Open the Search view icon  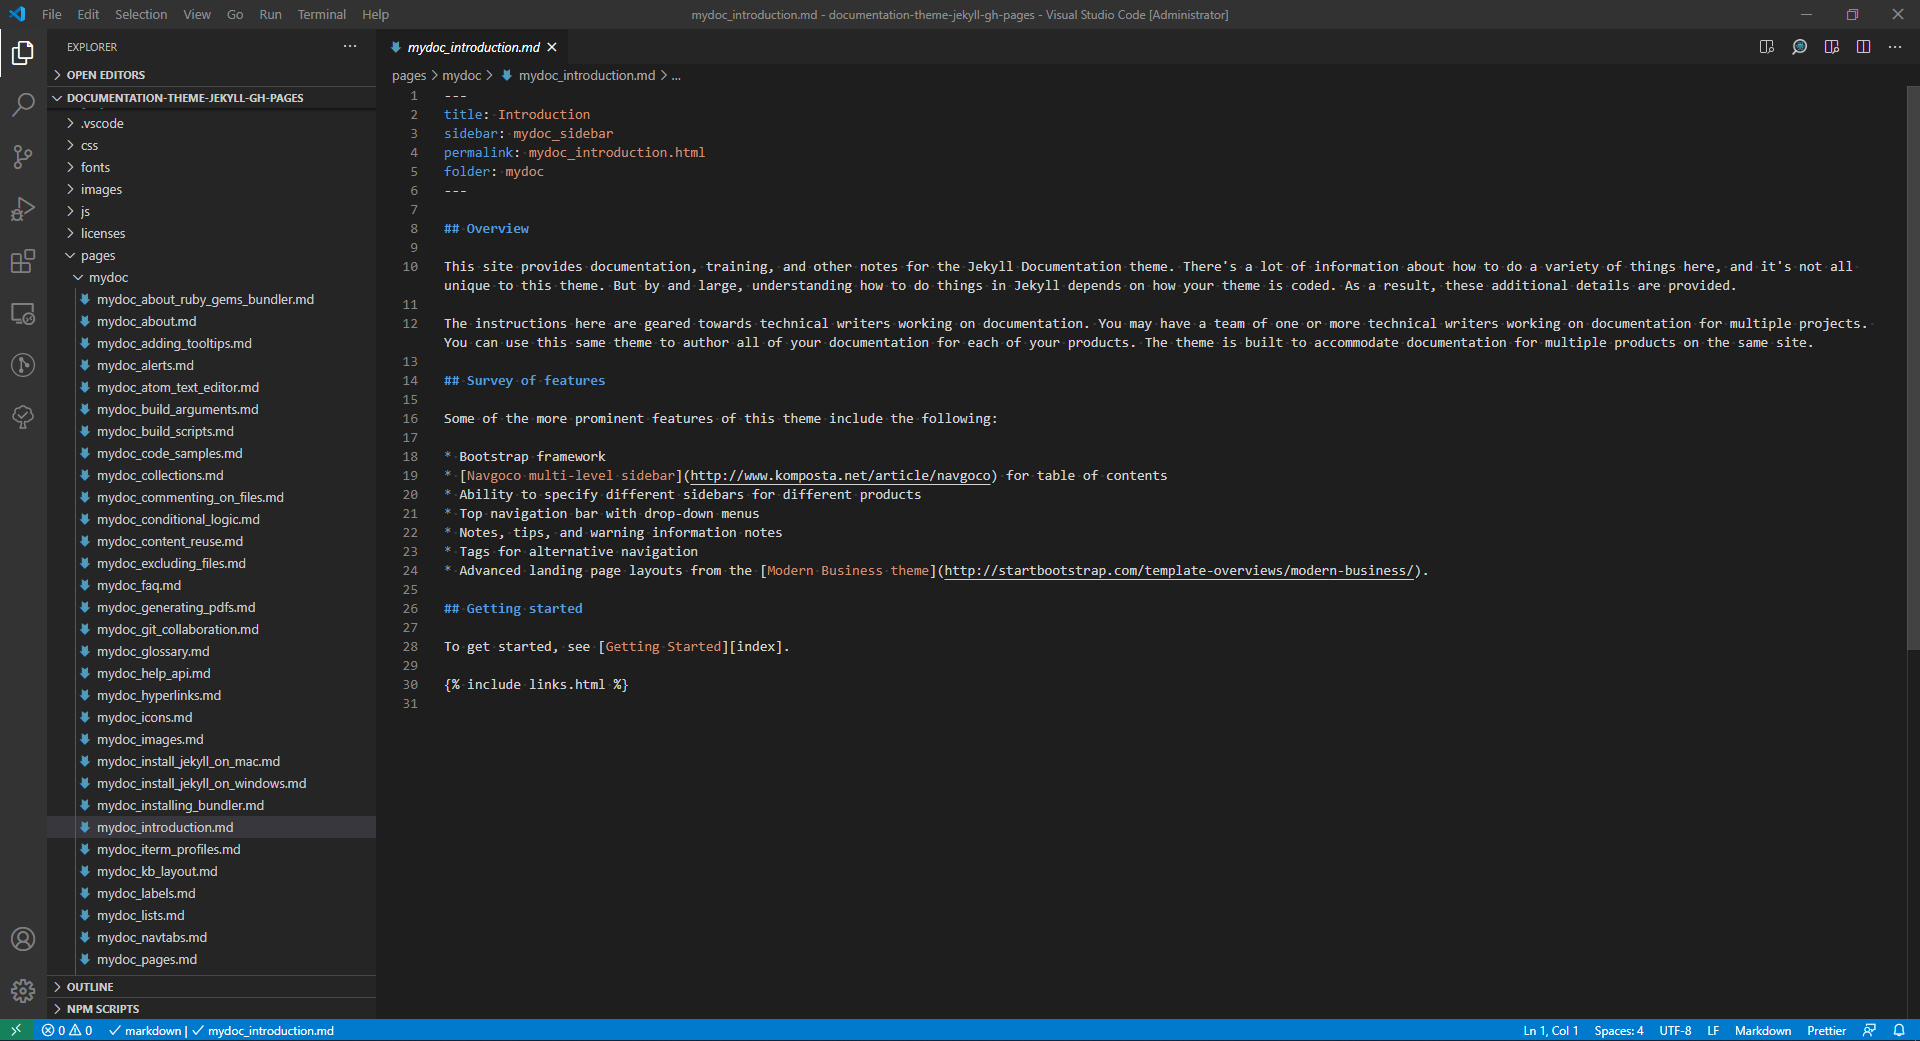(23, 104)
